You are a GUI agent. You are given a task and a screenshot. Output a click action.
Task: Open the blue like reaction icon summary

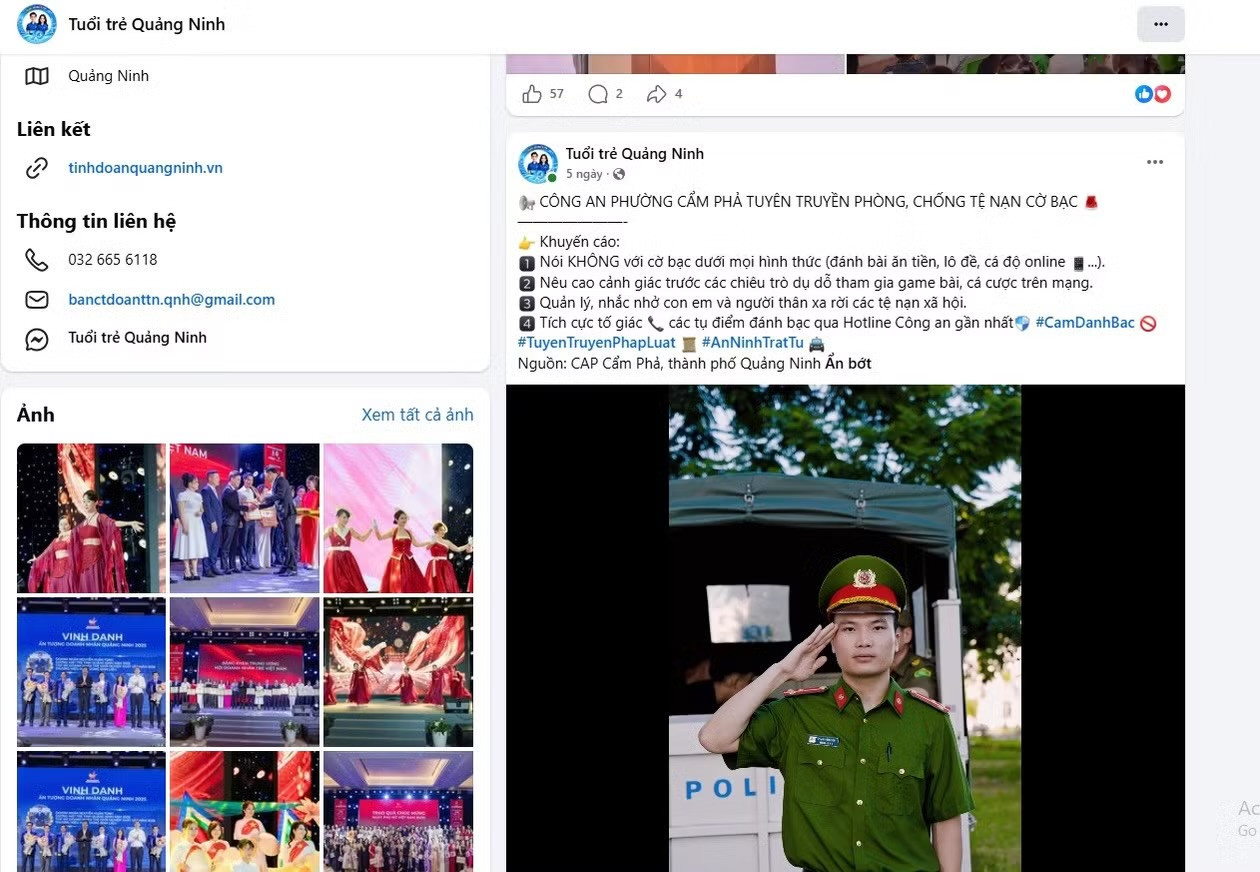click(1144, 94)
